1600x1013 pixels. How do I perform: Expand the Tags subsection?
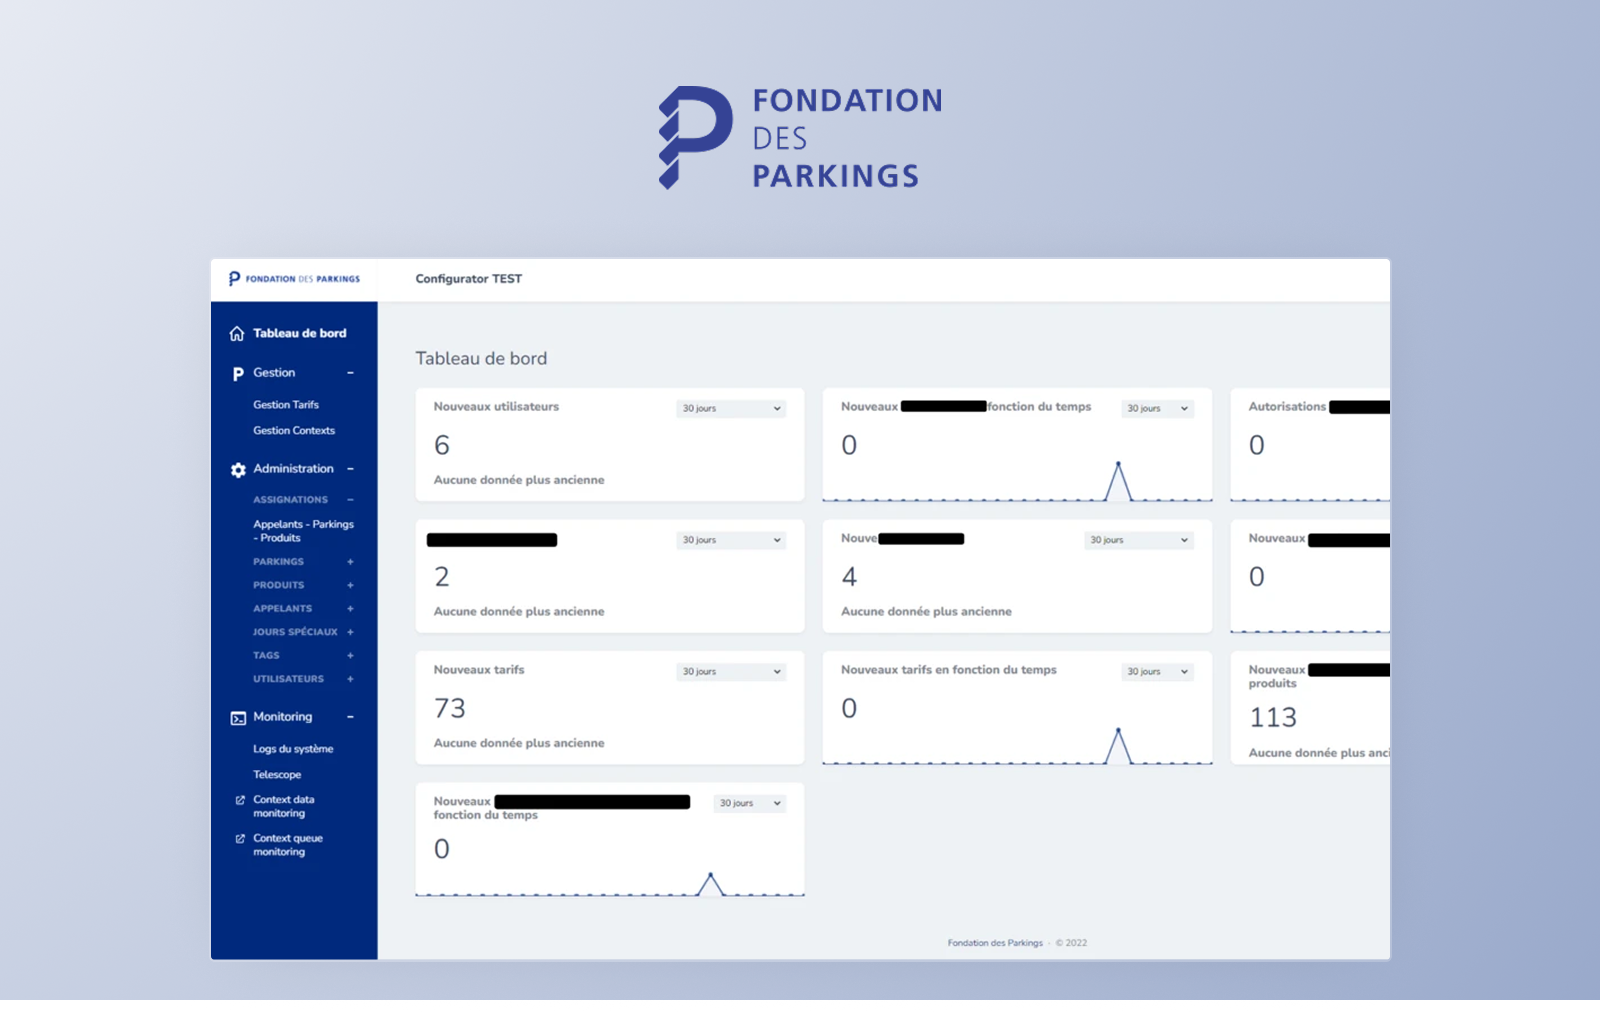point(350,656)
